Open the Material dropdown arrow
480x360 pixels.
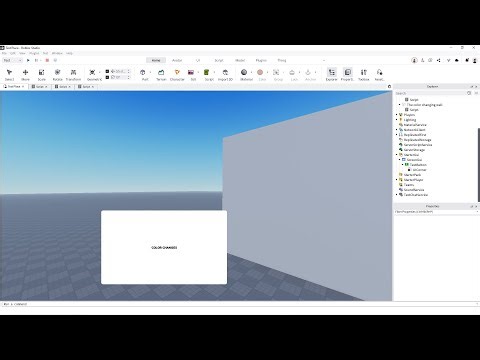251,72
